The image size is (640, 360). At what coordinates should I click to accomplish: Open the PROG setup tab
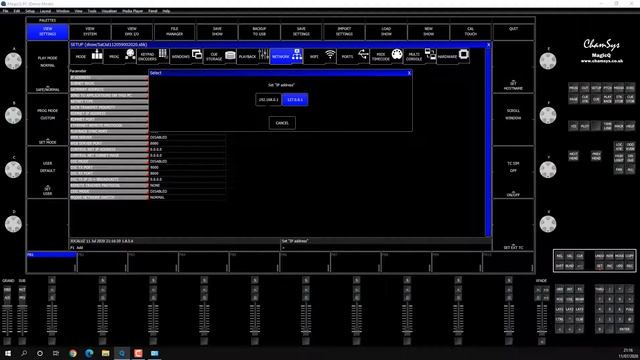pos(120,56)
